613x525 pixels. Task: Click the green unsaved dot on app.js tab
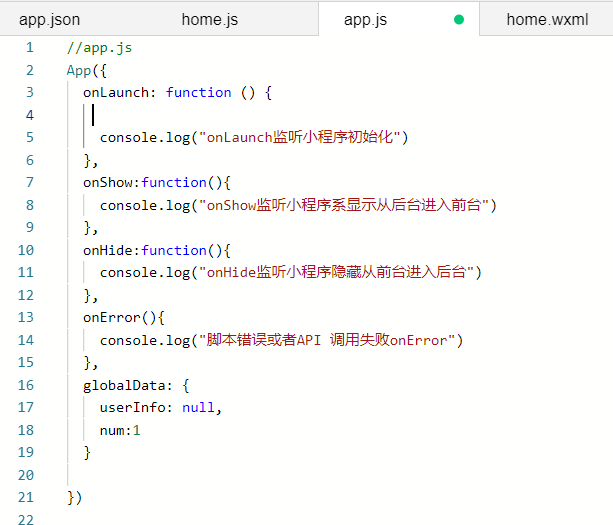point(459,20)
